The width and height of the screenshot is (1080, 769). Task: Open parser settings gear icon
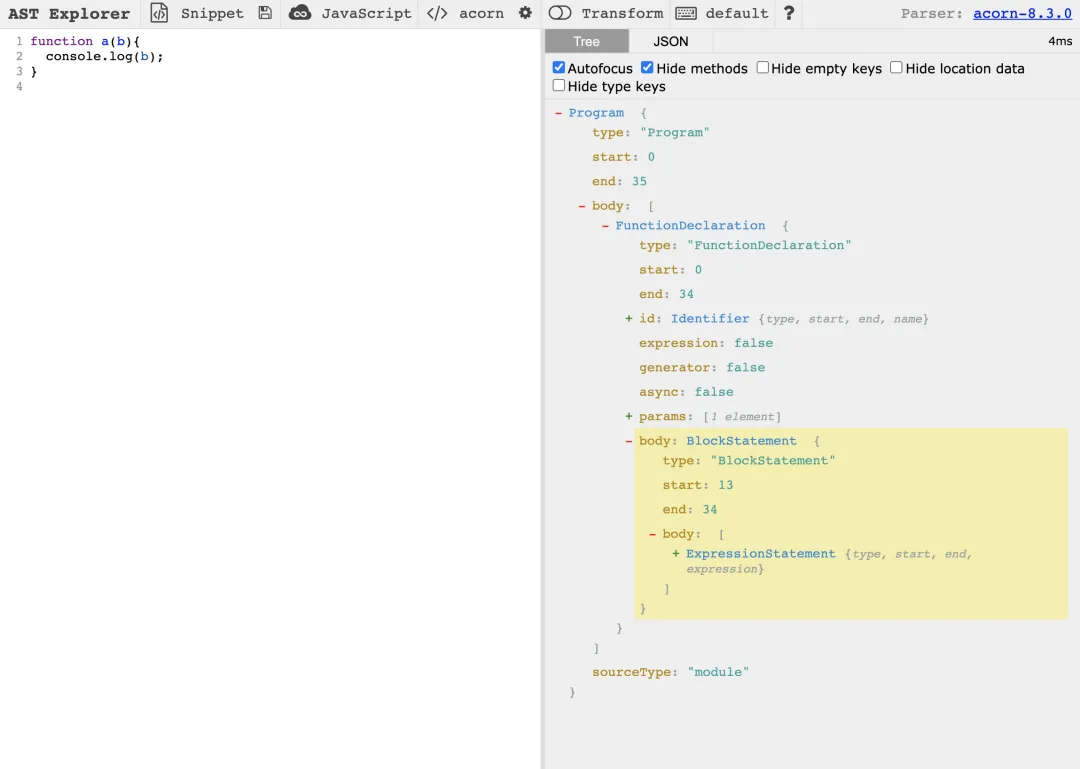tap(526, 13)
